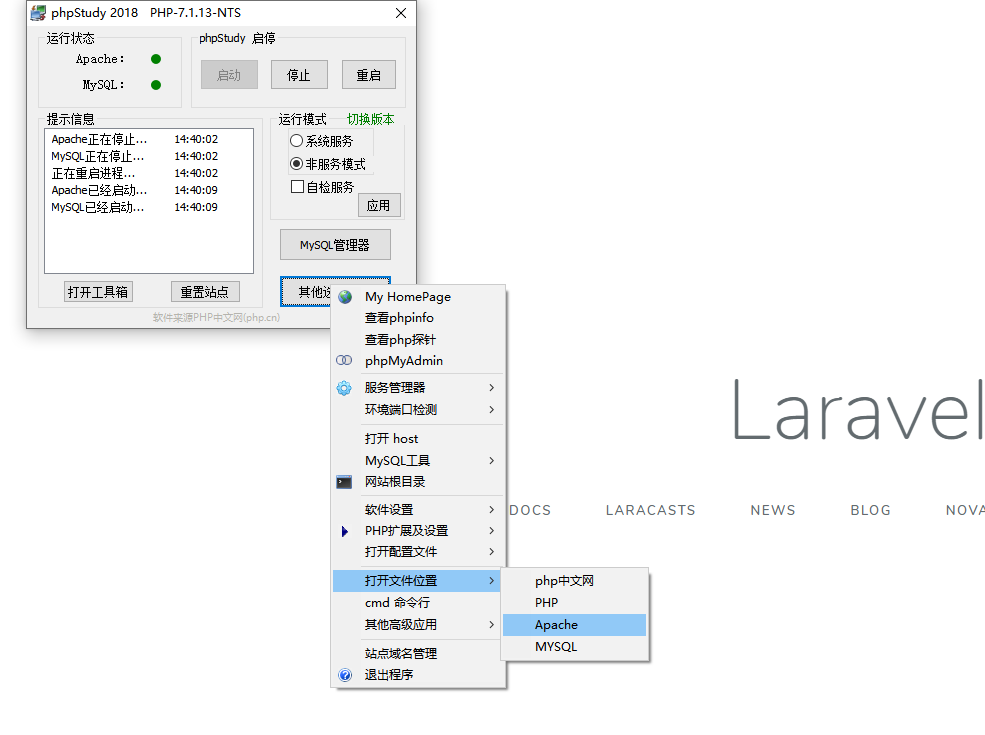
Task: Choose 查看php探针 from the menu
Action: pyautogui.click(x=418, y=340)
